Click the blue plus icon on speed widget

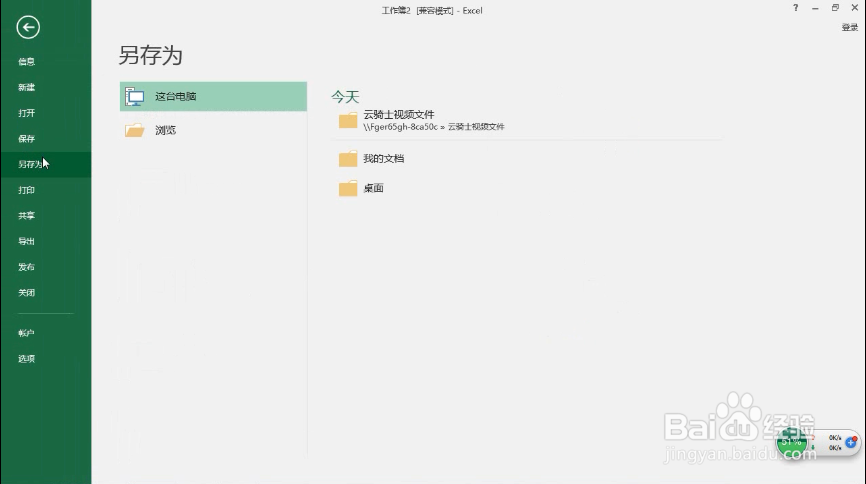point(851,442)
